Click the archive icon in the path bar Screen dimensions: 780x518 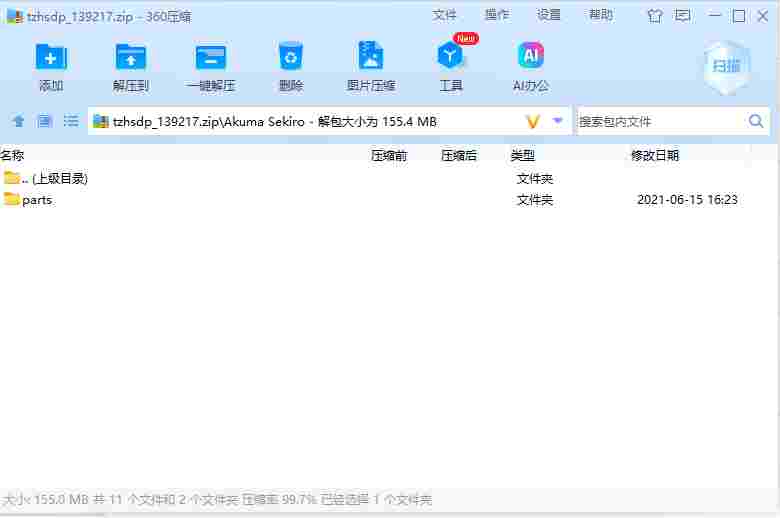[100, 121]
